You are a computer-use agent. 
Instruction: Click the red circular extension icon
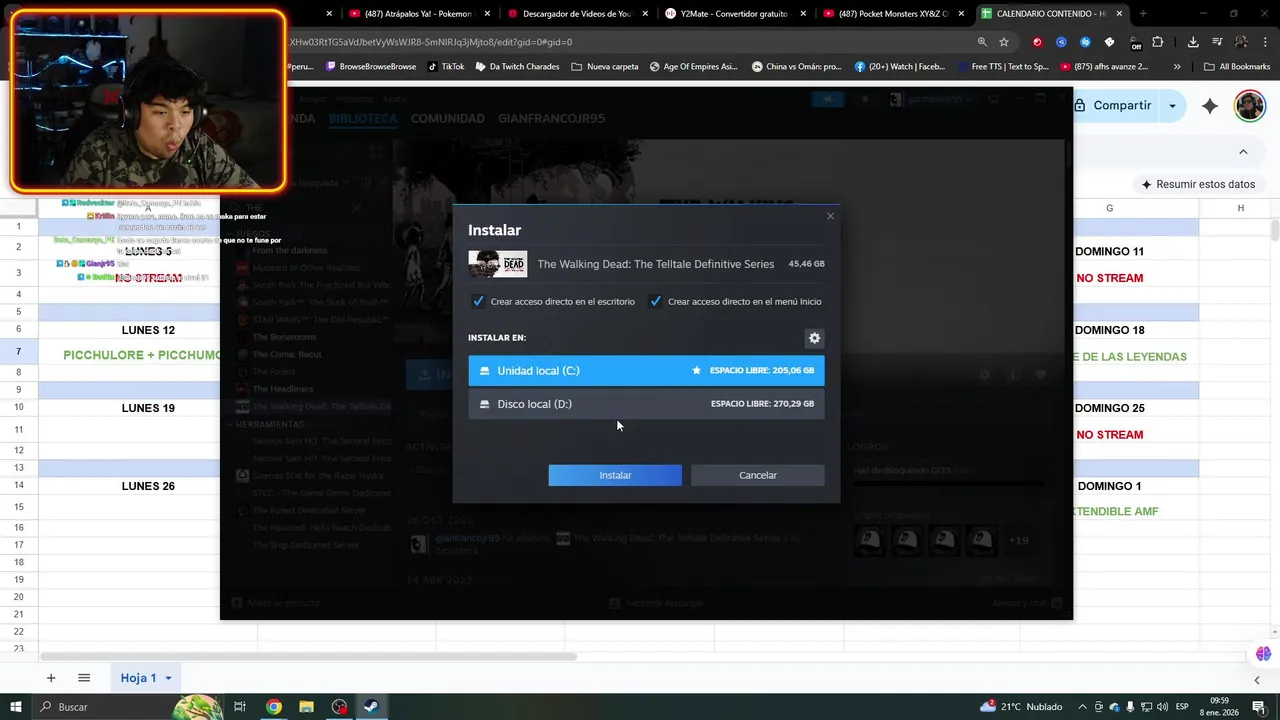click(1037, 42)
